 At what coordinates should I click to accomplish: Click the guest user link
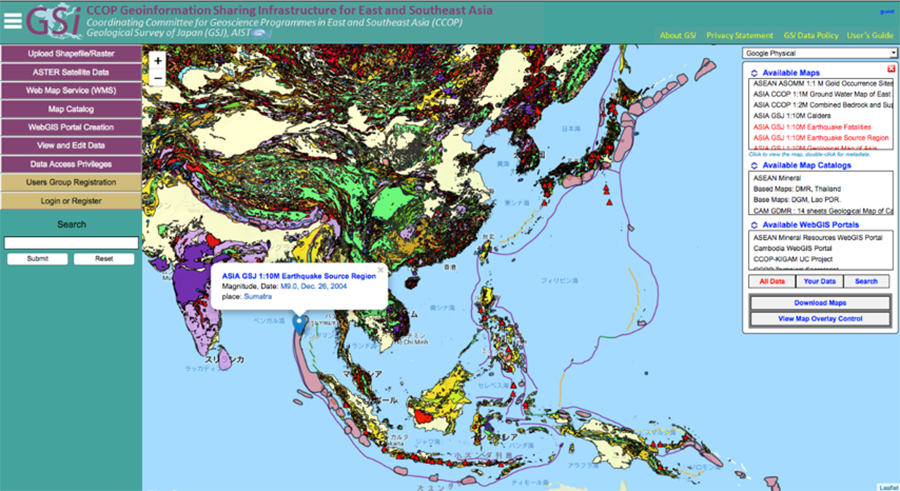(x=886, y=12)
